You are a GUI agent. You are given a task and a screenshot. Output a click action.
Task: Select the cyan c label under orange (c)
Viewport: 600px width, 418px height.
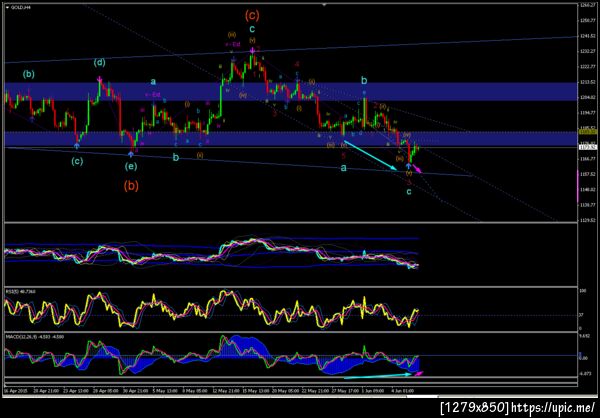pyautogui.click(x=252, y=29)
